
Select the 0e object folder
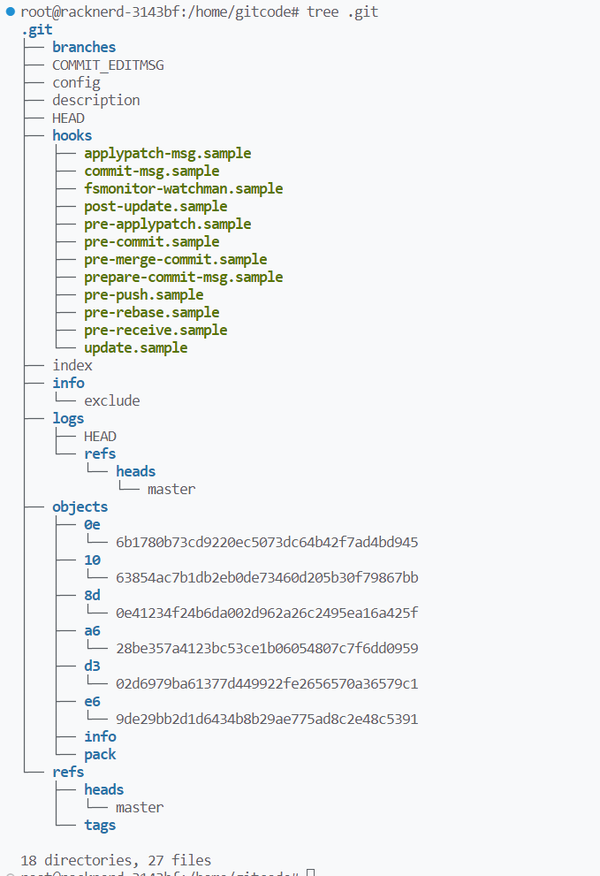coord(92,525)
